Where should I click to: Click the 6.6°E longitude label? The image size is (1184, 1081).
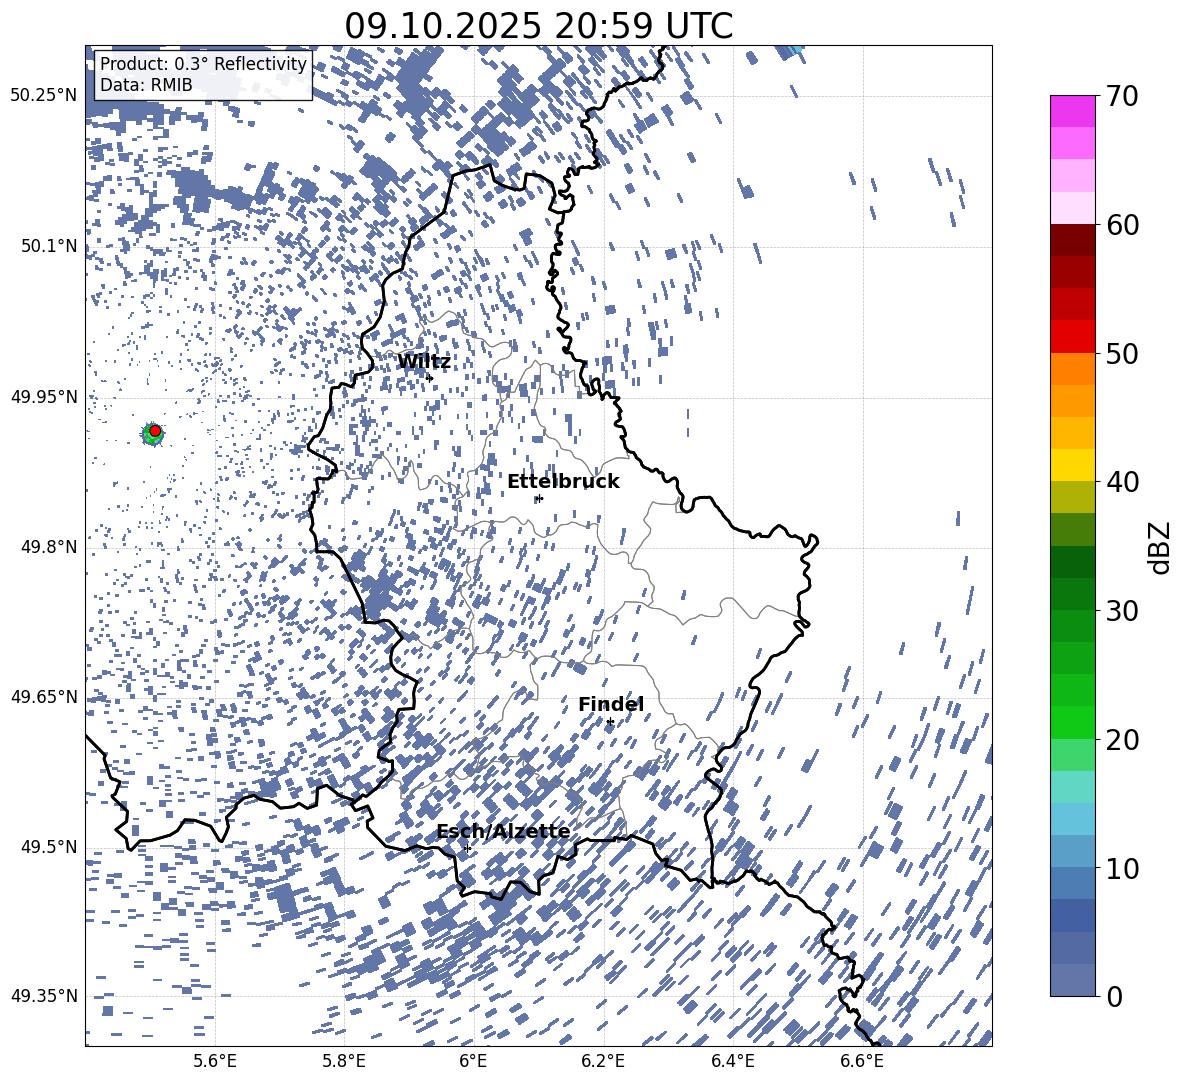tap(862, 1061)
